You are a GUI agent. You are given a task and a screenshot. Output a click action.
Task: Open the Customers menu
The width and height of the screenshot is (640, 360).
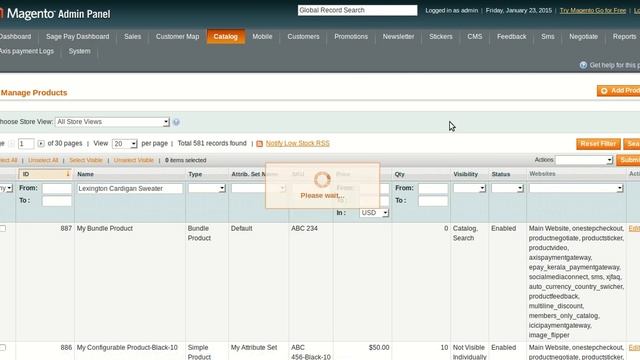point(303,37)
